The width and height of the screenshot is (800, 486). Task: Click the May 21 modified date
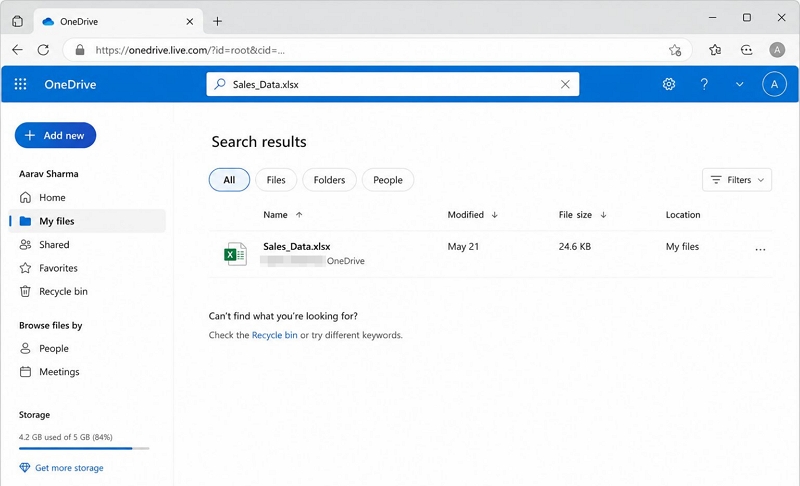coord(463,246)
